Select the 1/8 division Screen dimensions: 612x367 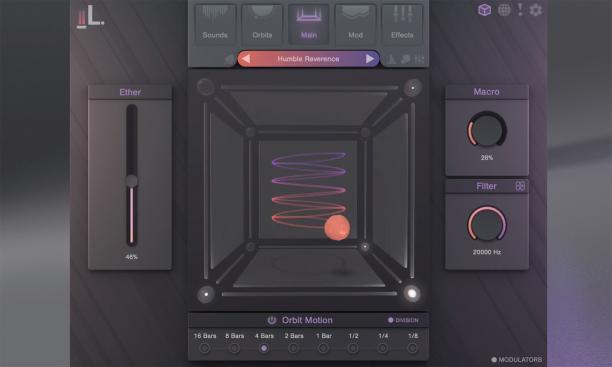coord(412,348)
